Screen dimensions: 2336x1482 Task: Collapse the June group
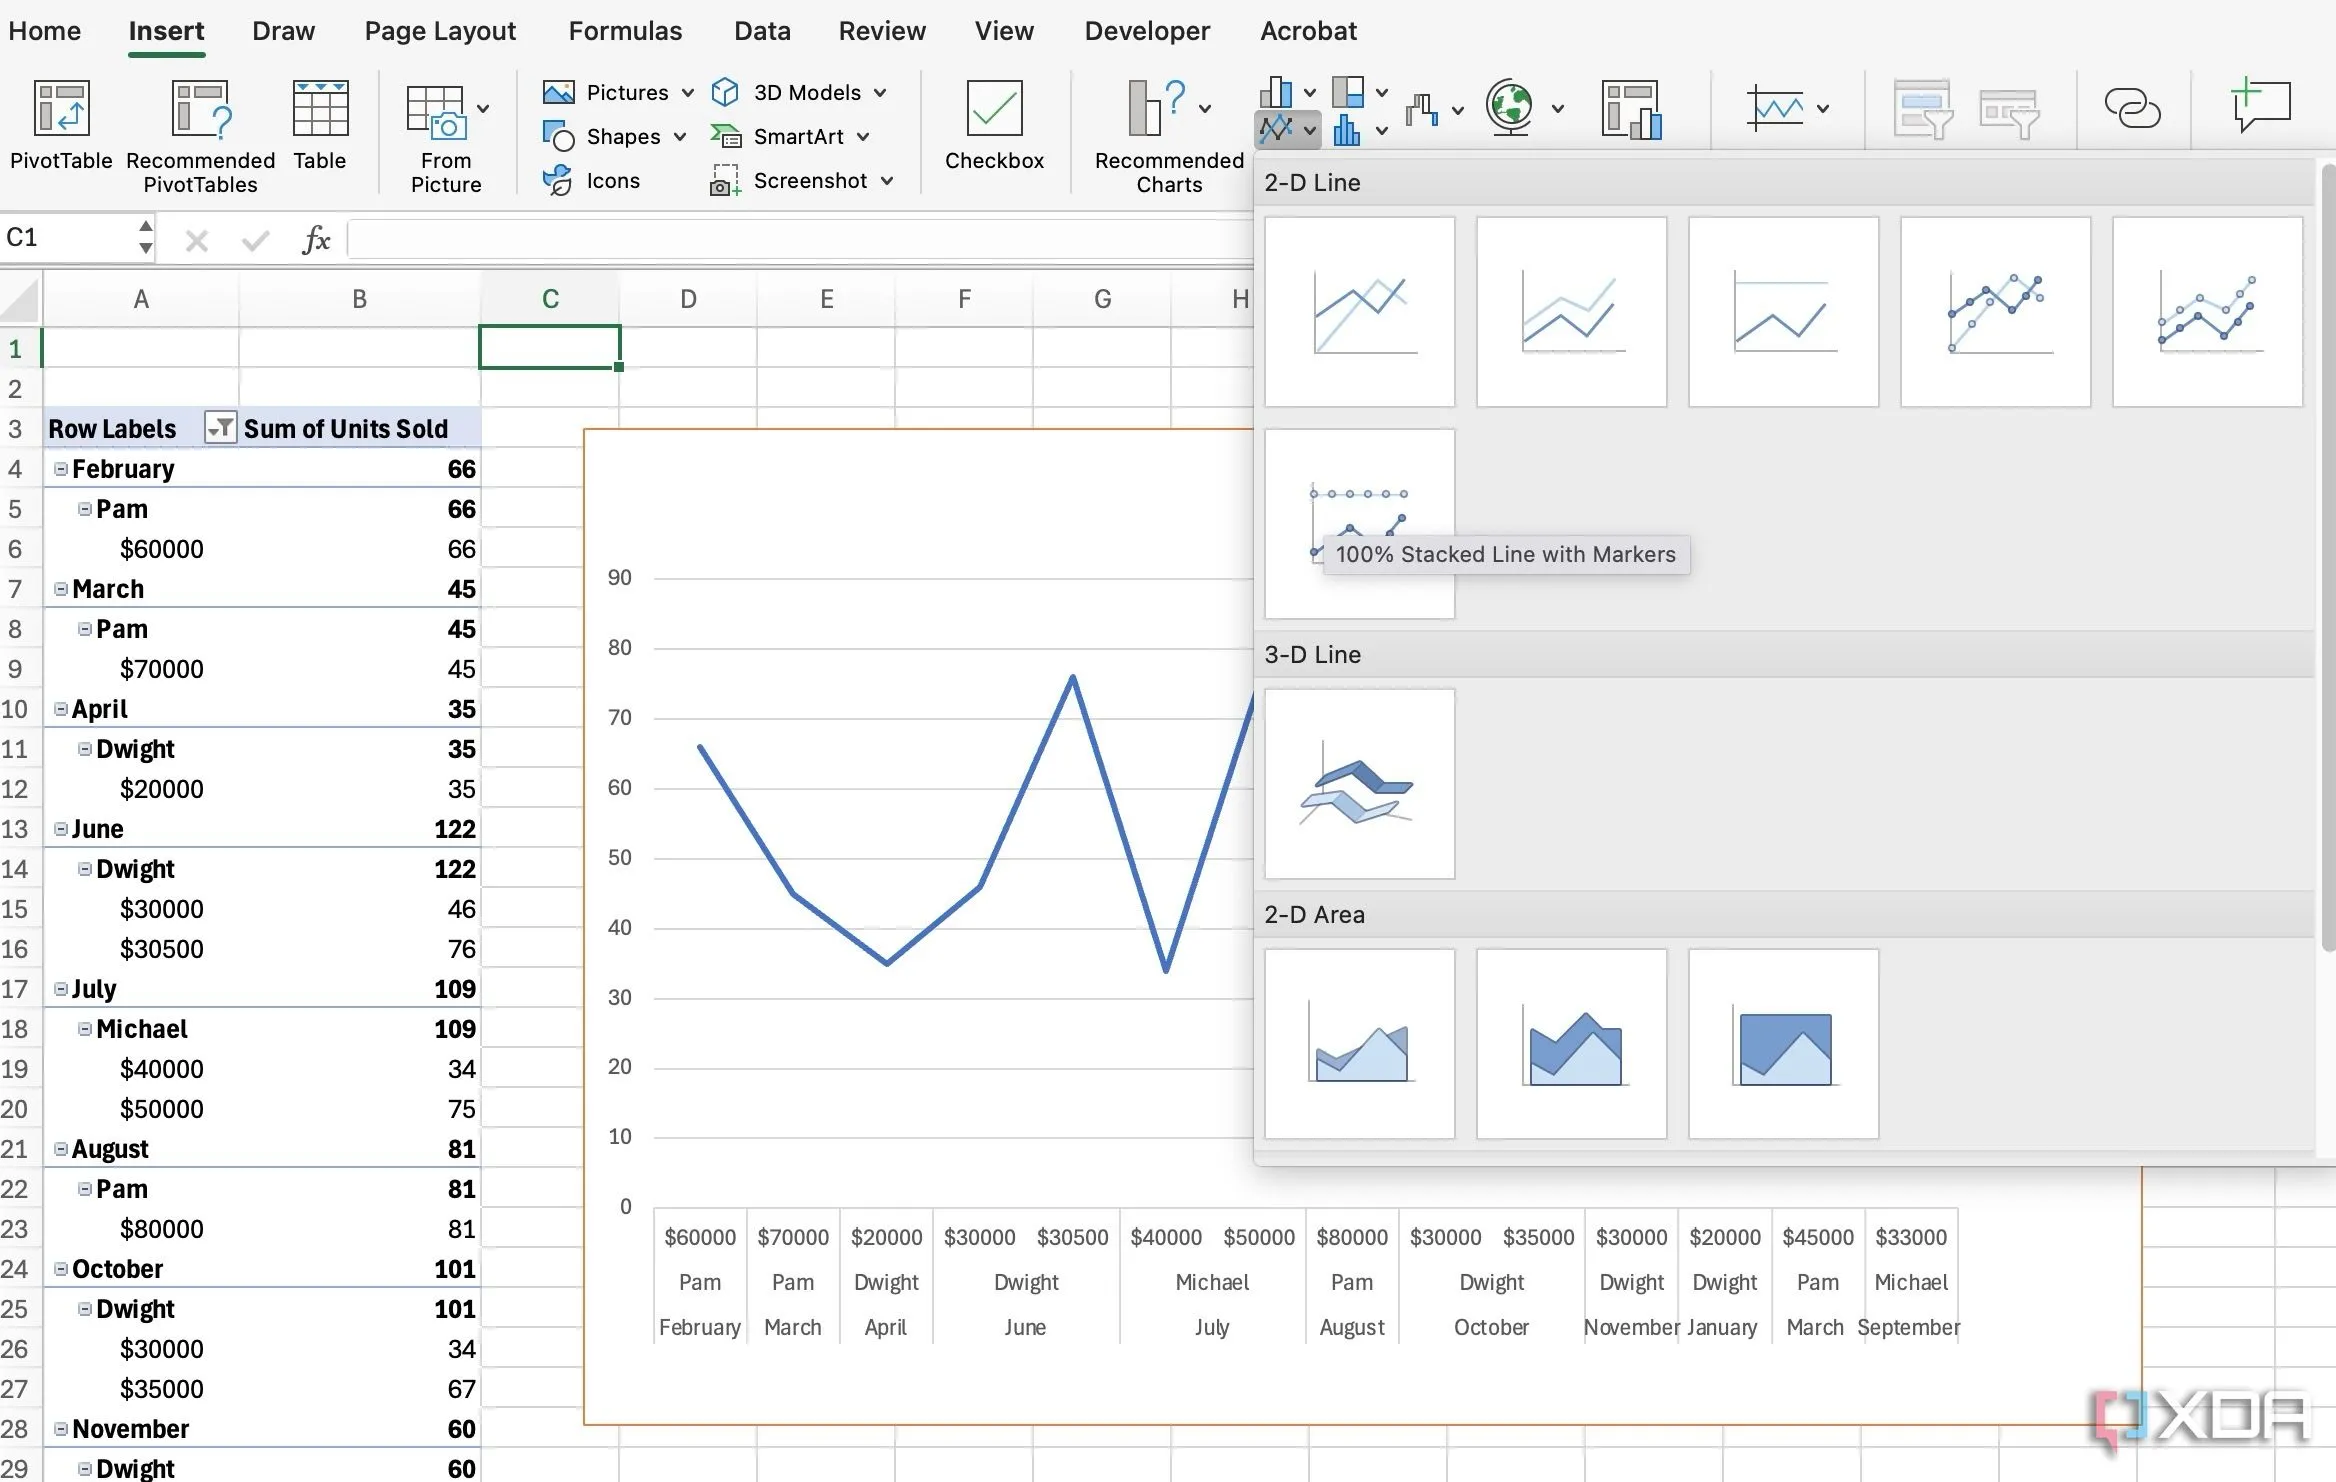pyautogui.click(x=61, y=829)
